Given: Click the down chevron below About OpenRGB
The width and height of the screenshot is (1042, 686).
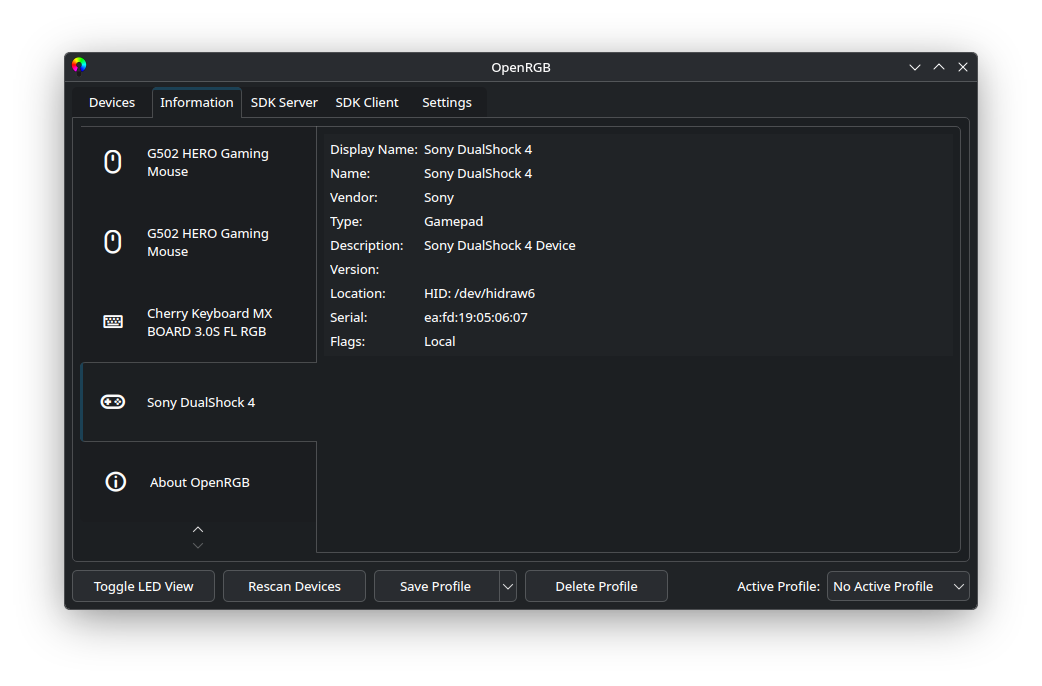Looking at the screenshot, I should (x=198, y=546).
